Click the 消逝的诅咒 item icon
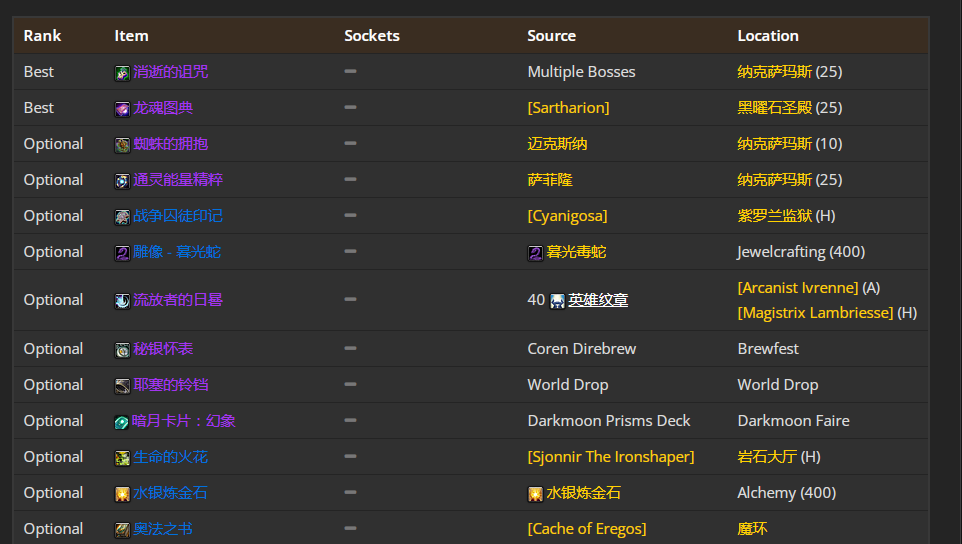 (122, 73)
